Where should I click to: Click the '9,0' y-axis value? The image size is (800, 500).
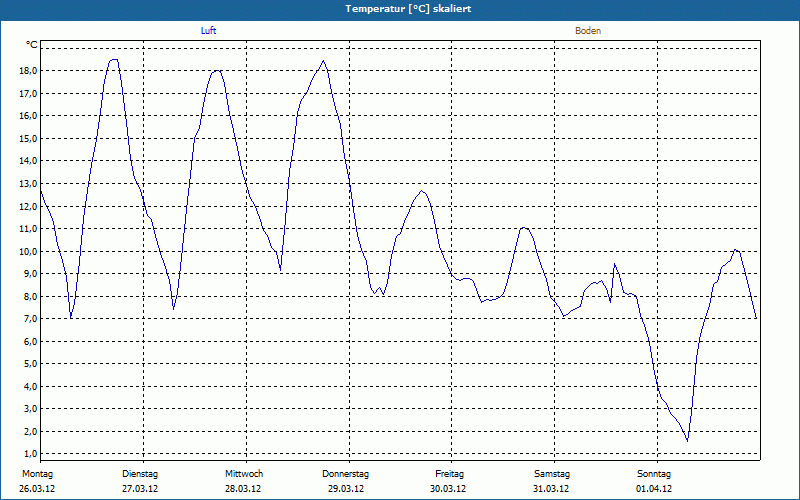coord(31,274)
